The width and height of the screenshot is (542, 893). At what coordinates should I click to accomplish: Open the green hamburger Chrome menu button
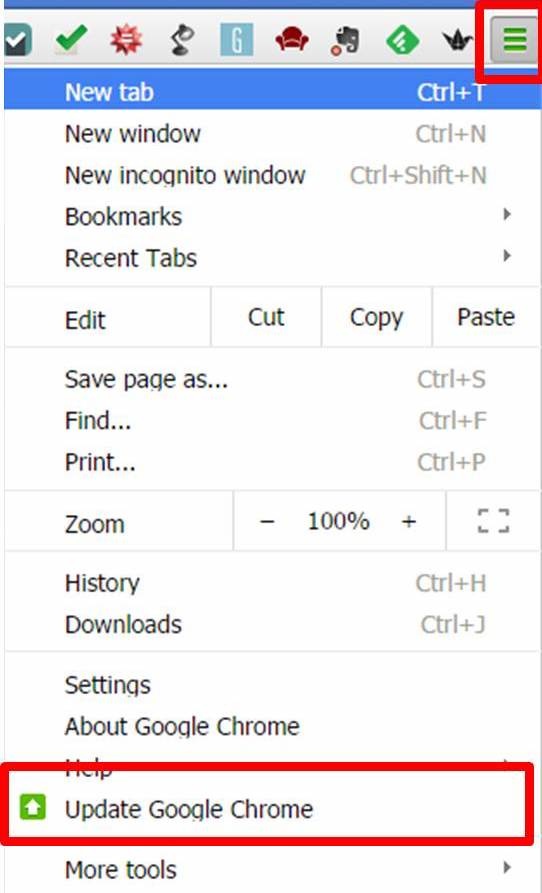coord(514,42)
